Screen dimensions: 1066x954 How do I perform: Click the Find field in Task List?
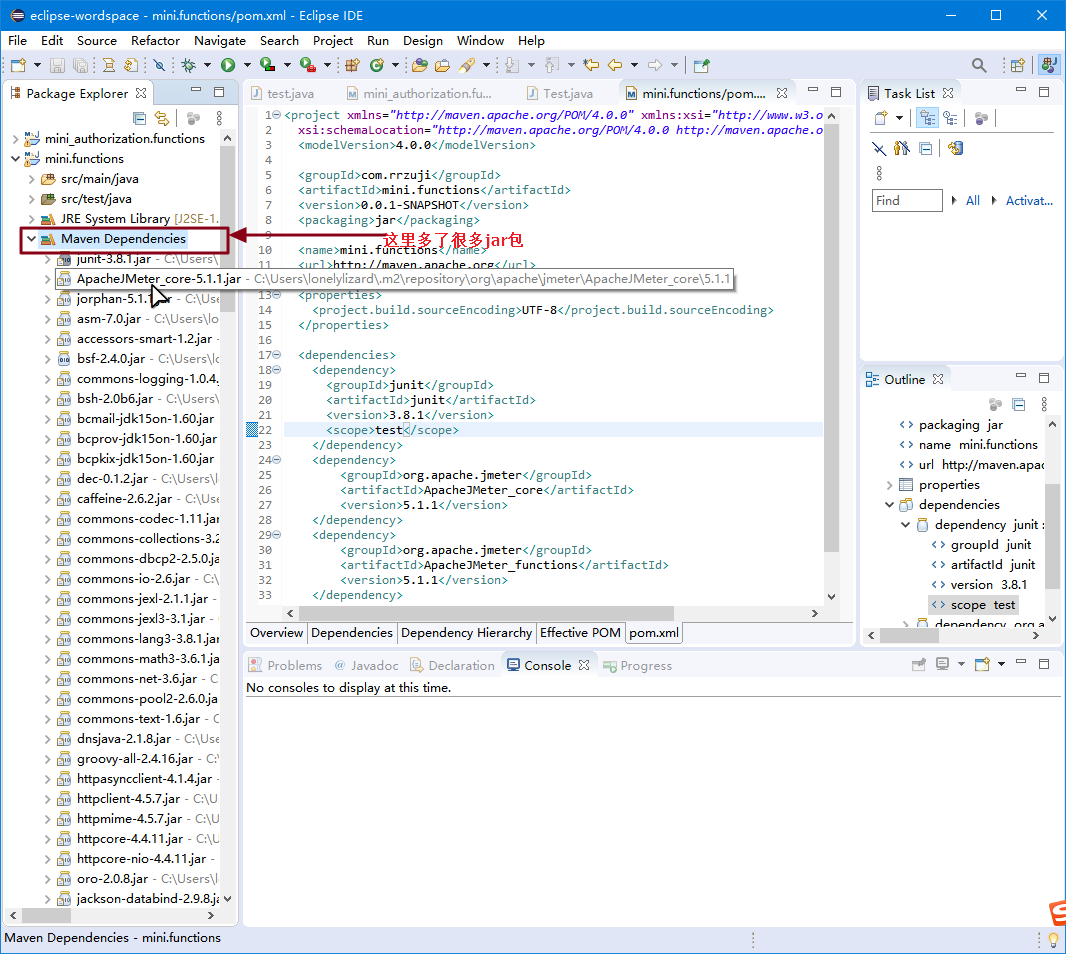point(907,201)
